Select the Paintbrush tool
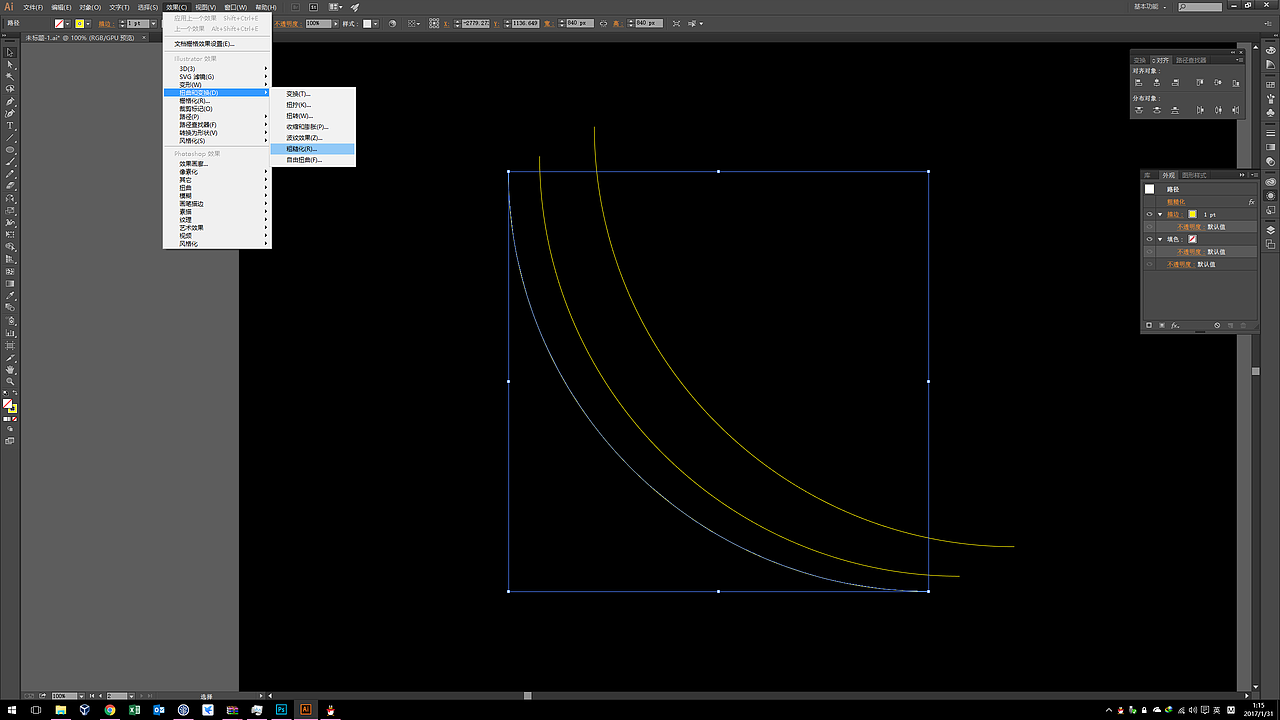The width and height of the screenshot is (1280, 720). [10, 161]
